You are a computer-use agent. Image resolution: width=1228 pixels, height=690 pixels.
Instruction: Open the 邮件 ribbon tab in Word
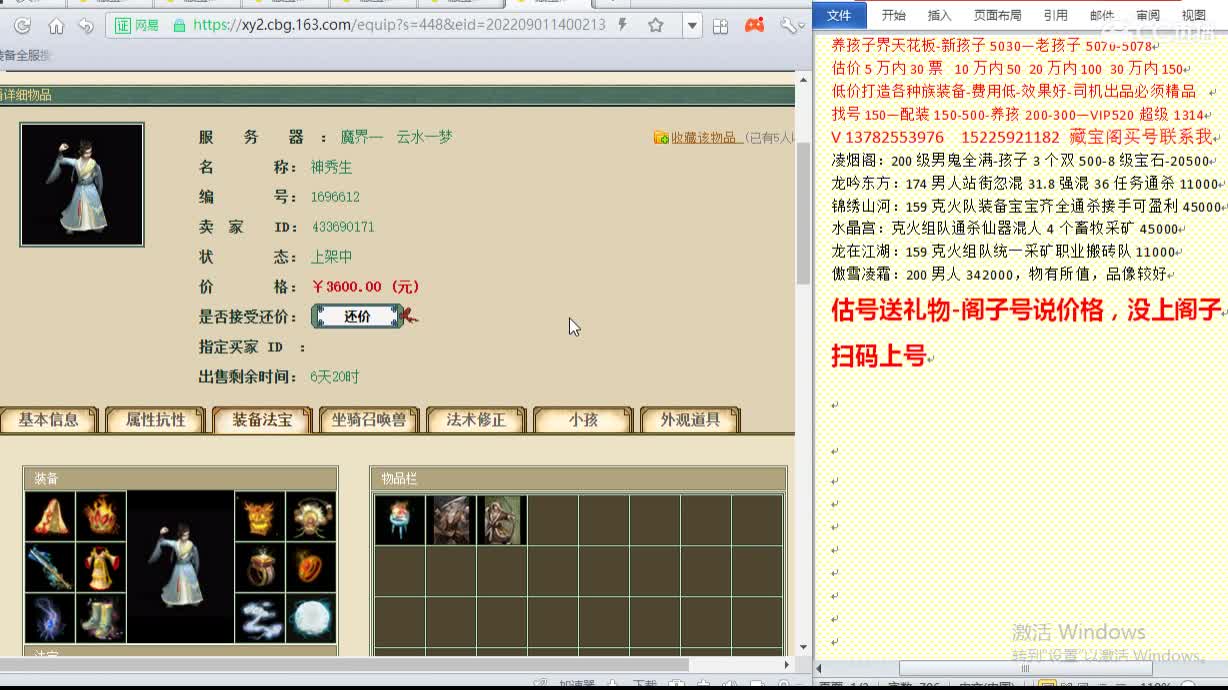pyautogui.click(x=1102, y=15)
